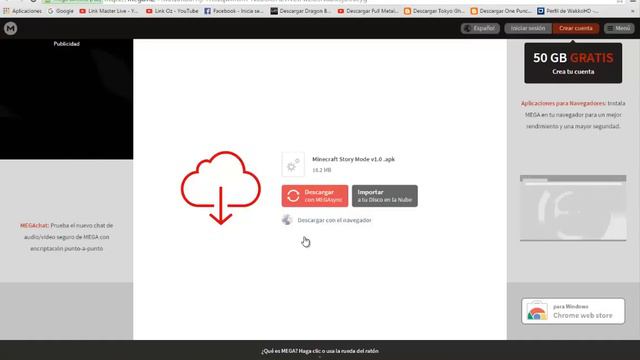This screenshot has width=640, height=360.
Task: Click the ¿Qué es MEGA? bottom bar
Action: (x=320, y=351)
